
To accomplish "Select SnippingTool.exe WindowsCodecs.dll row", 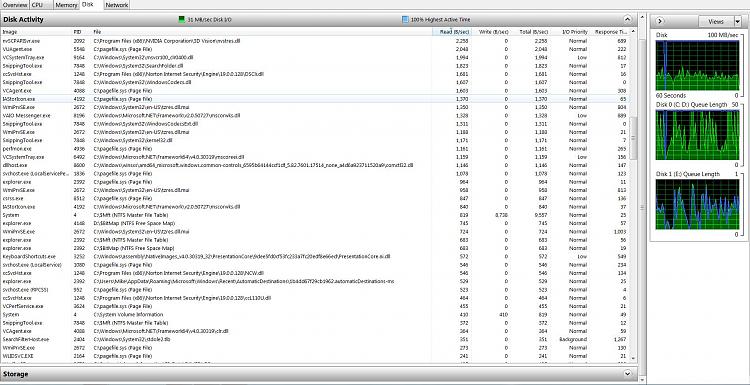I will click(x=315, y=82).
